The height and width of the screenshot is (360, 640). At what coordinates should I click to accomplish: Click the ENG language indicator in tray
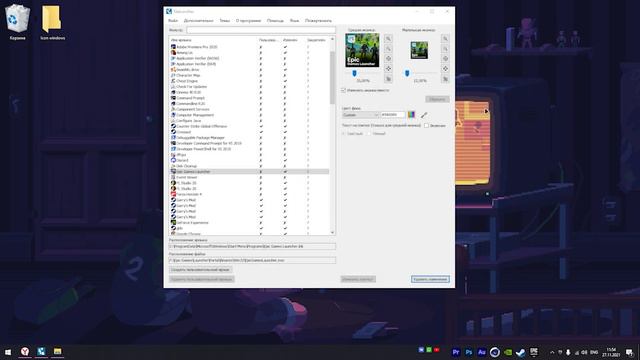coord(594,352)
